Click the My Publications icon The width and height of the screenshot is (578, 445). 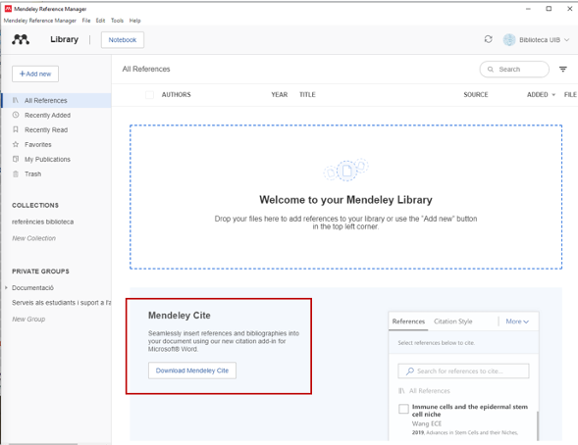click(15, 159)
